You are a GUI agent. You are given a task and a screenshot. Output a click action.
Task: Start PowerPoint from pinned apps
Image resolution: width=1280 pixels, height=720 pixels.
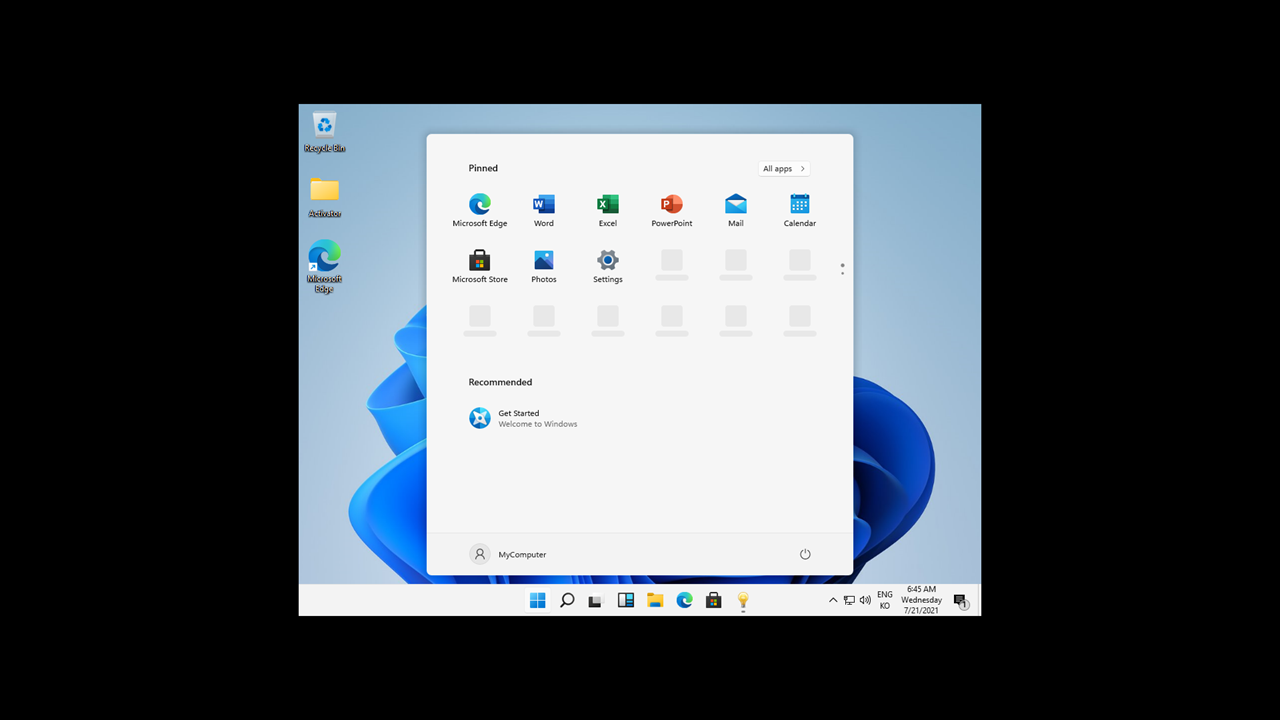click(x=672, y=210)
